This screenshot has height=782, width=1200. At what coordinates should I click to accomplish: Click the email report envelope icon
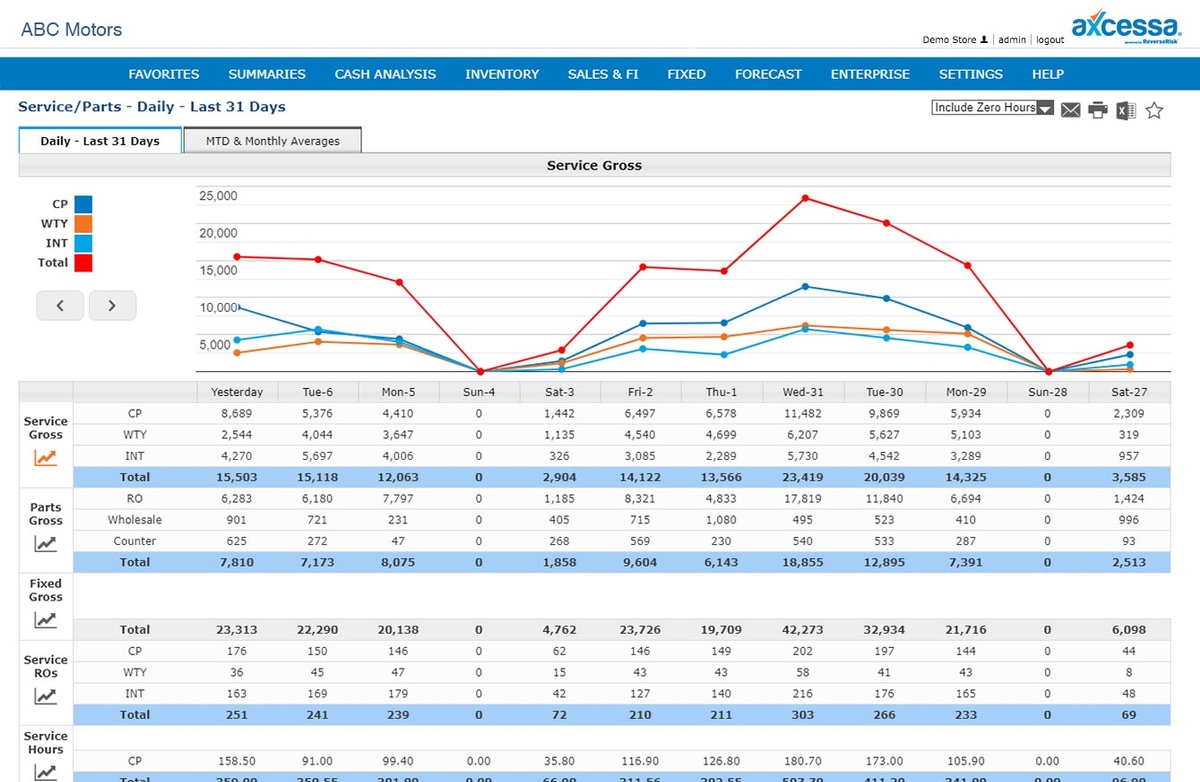click(1071, 110)
